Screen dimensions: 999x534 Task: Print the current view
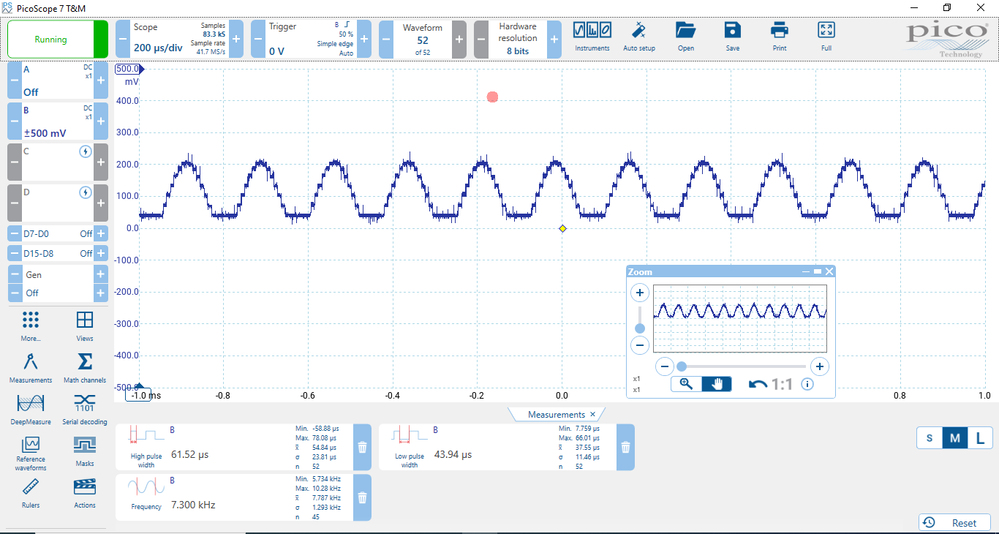click(779, 37)
